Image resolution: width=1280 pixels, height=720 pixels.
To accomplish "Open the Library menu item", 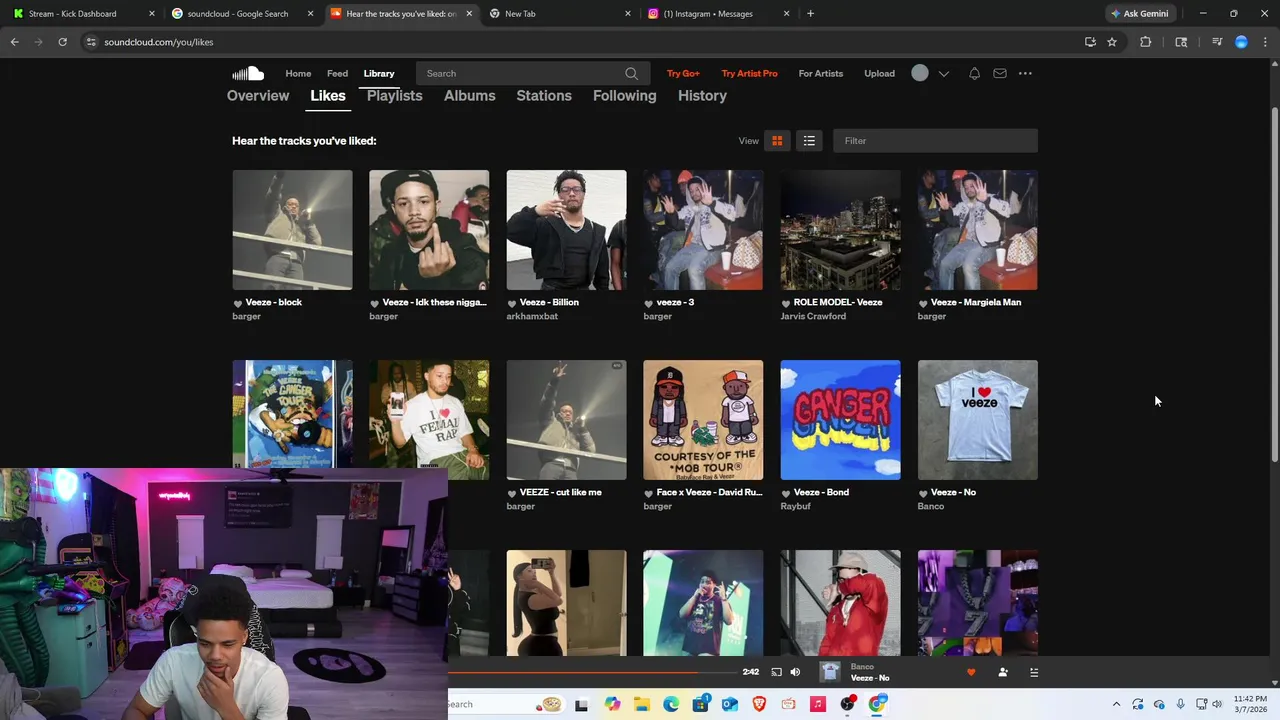I will click(379, 73).
